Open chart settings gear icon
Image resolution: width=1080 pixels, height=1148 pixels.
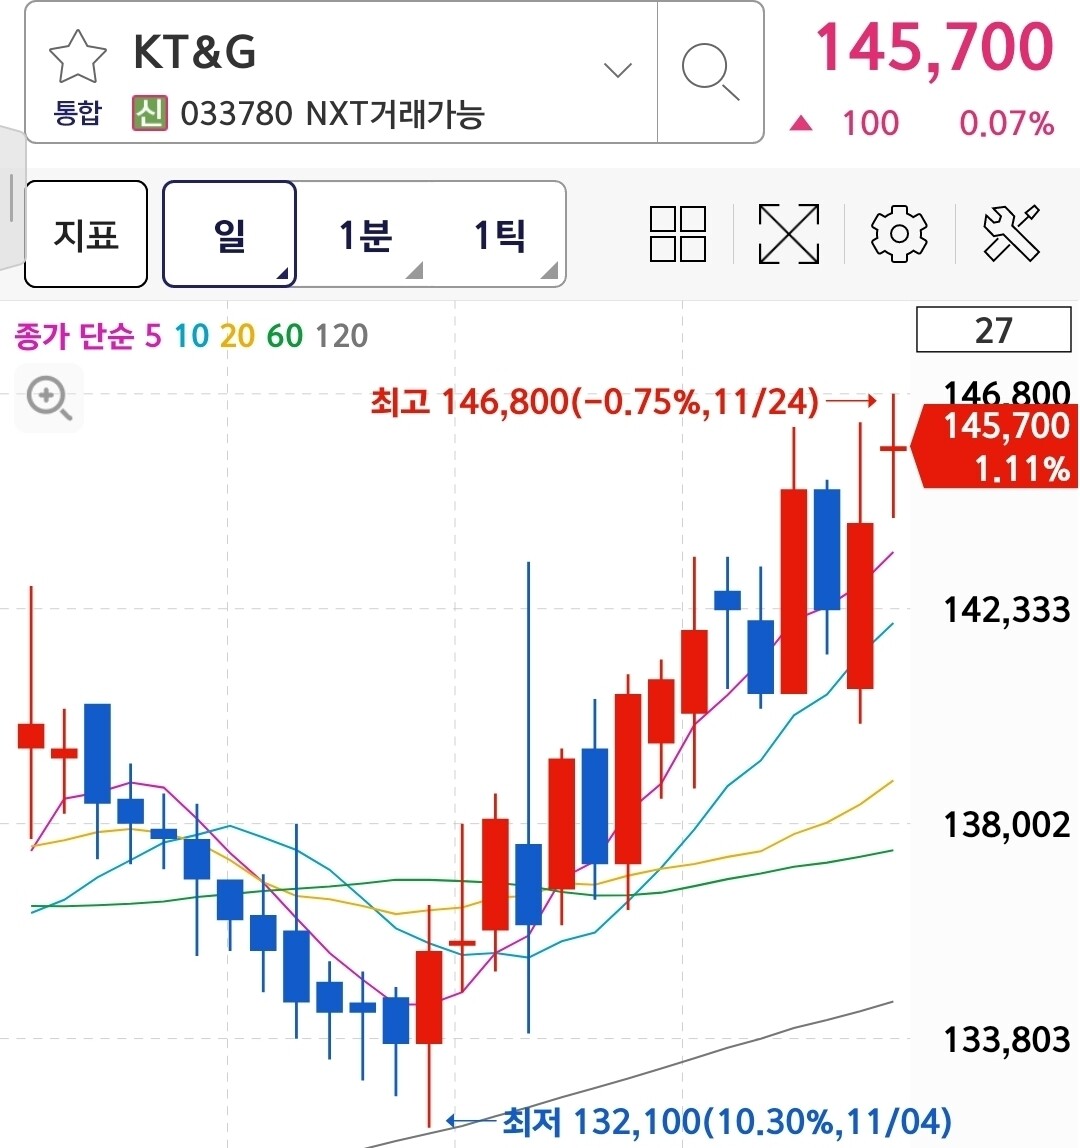[x=899, y=234]
